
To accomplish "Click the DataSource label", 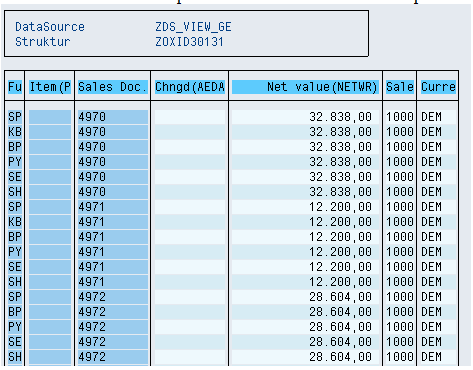I will pyautogui.click(x=50, y=27).
